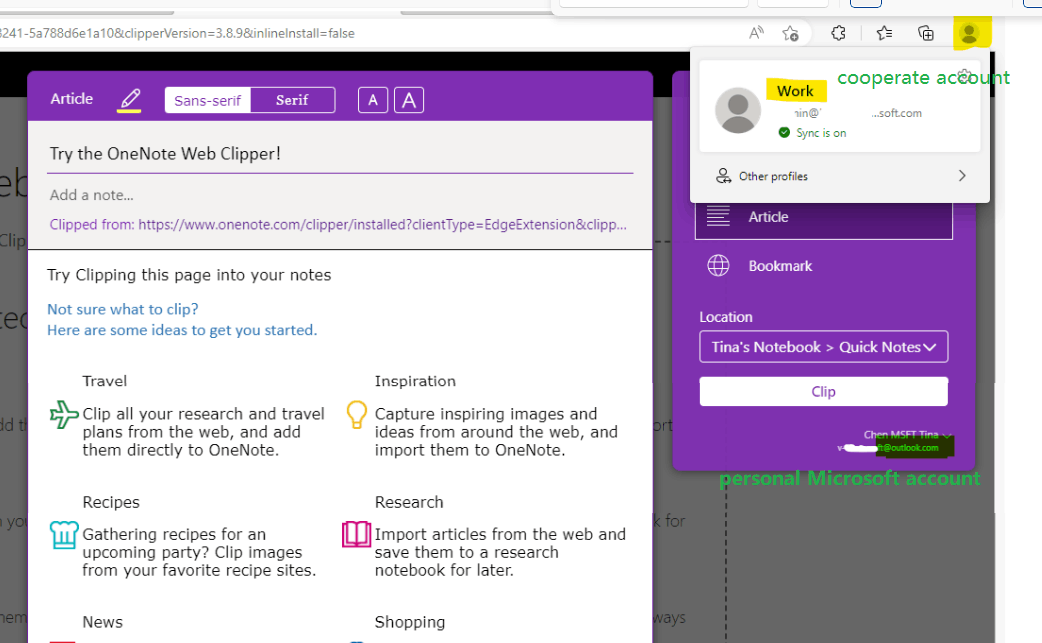Click the browser profile avatar icon
This screenshot has width=1042, height=643.
[x=969, y=33]
